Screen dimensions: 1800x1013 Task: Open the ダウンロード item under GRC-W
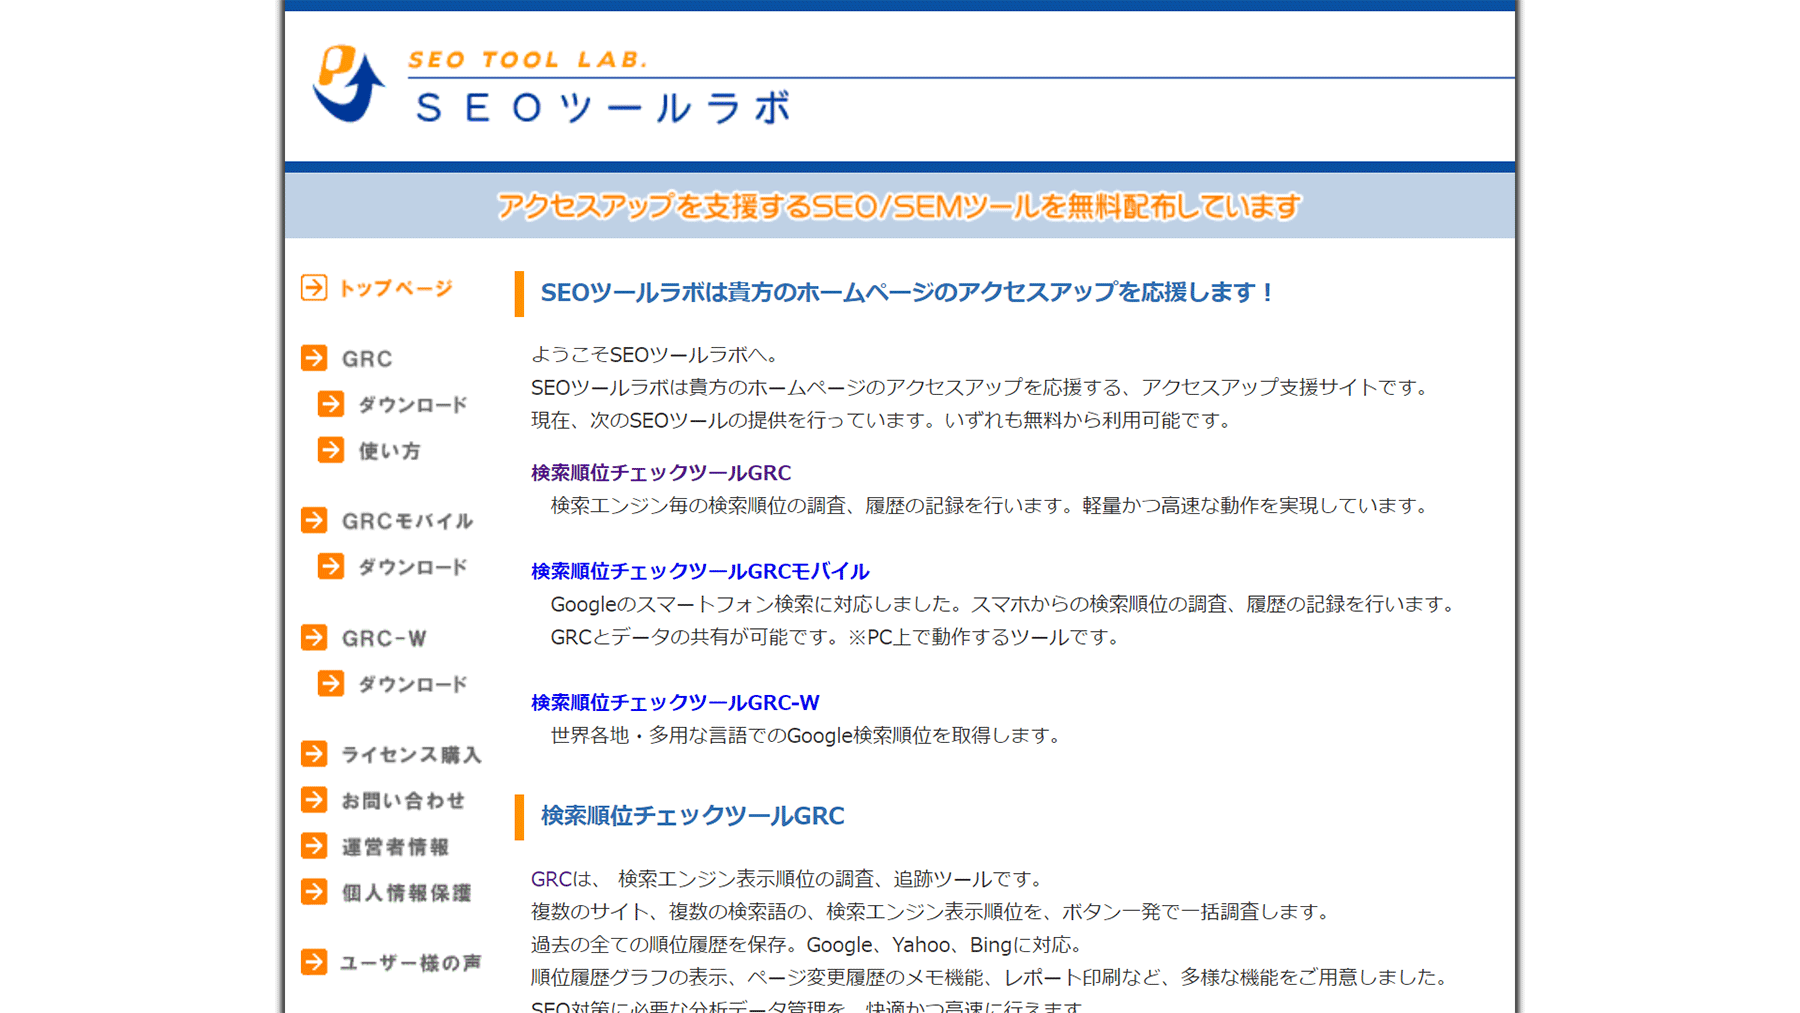pyautogui.click(x=413, y=685)
